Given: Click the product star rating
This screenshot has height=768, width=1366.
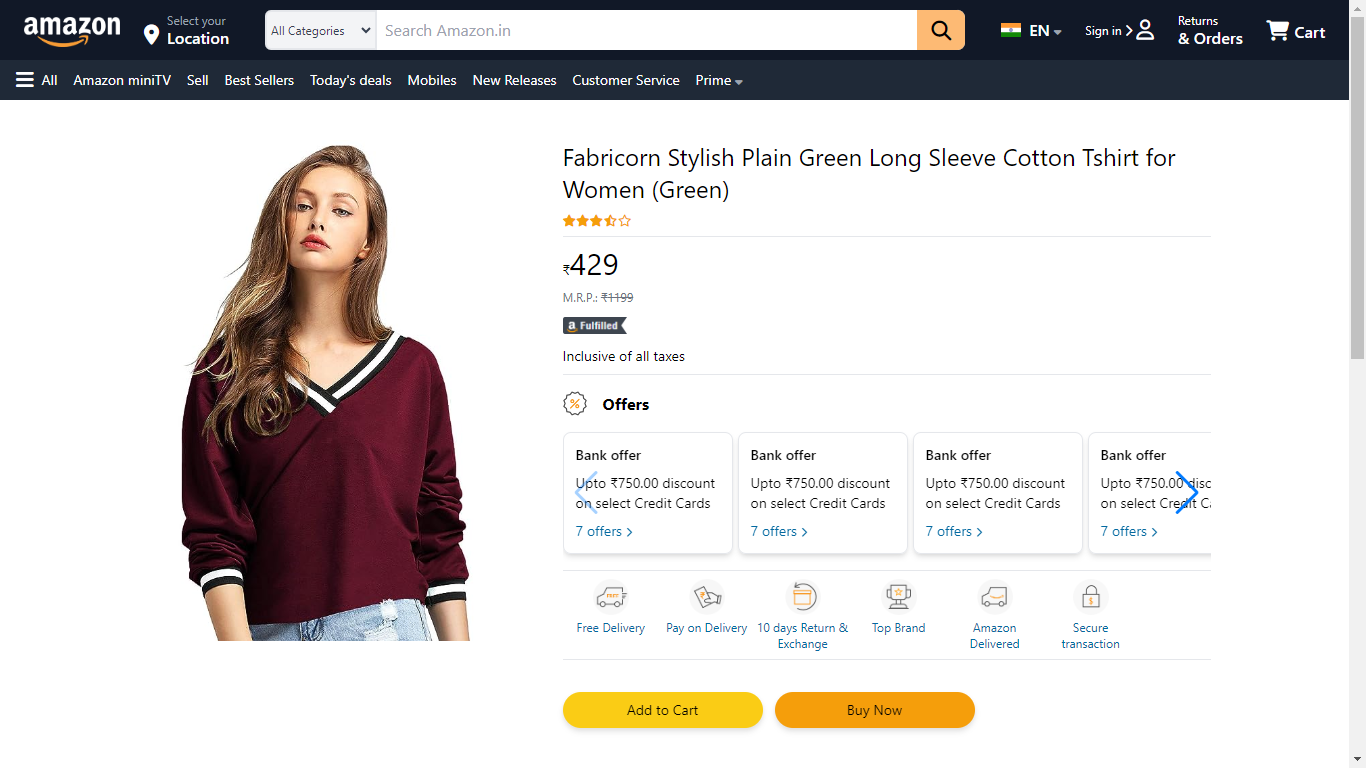Looking at the screenshot, I should click(597, 221).
